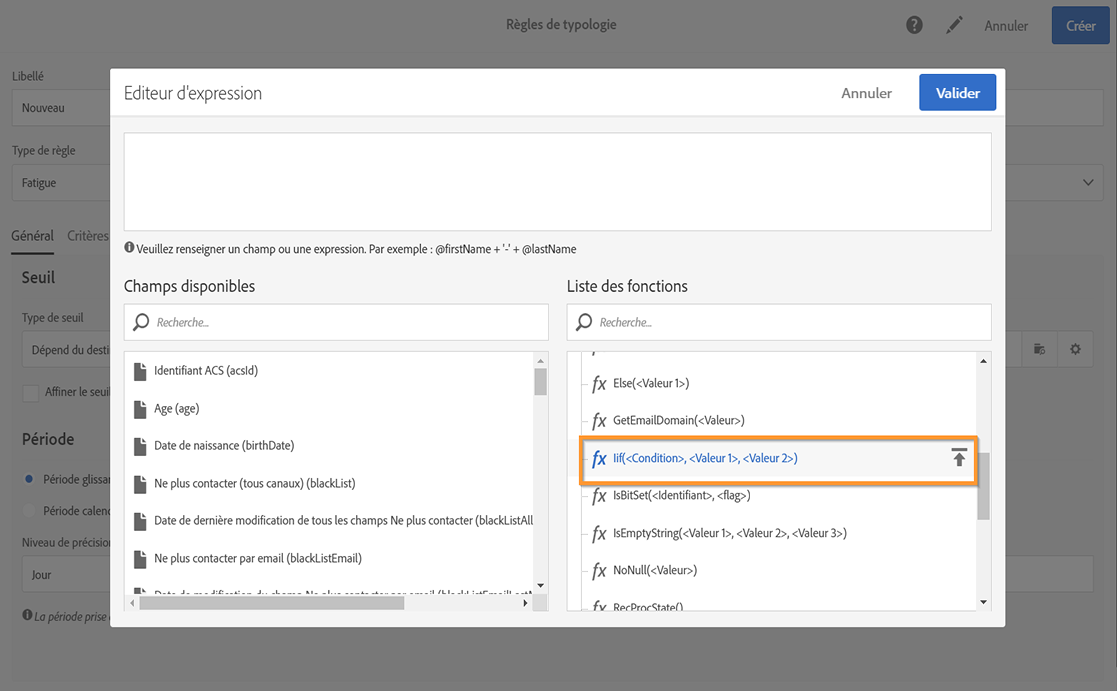Click magnifier icon in available fields search
The width and height of the screenshot is (1117, 691).
[141, 322]
